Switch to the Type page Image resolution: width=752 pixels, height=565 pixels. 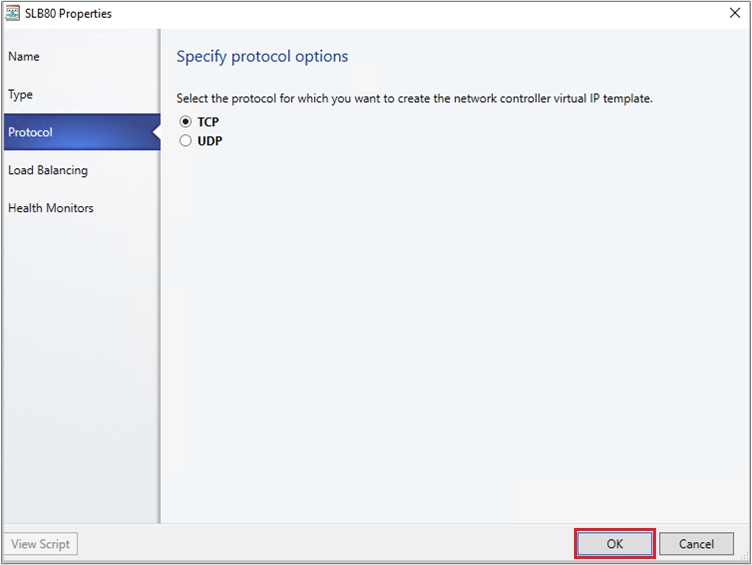point(21,95)
